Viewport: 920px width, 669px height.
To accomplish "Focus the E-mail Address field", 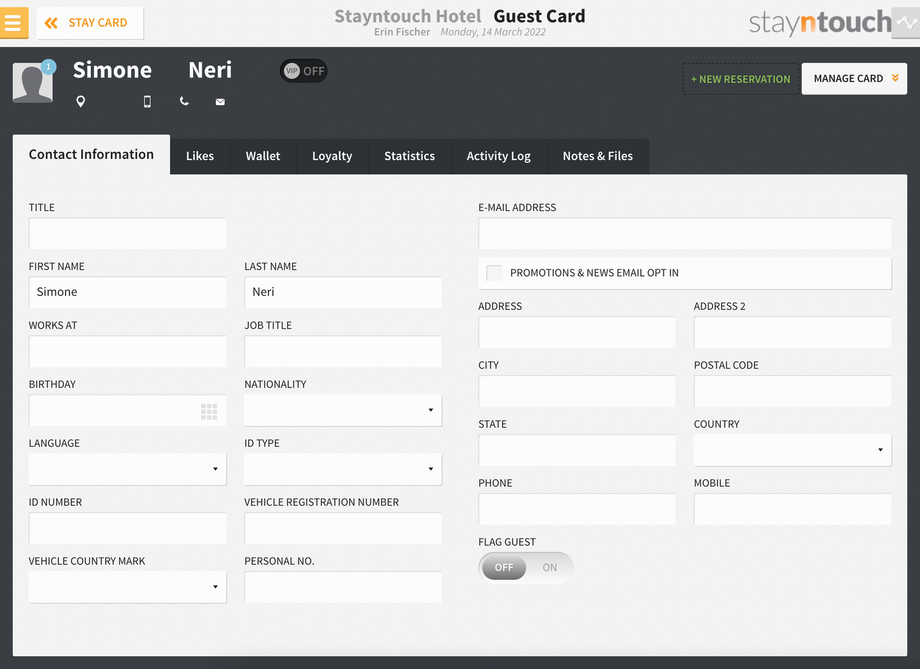I will tap(685, 234).
